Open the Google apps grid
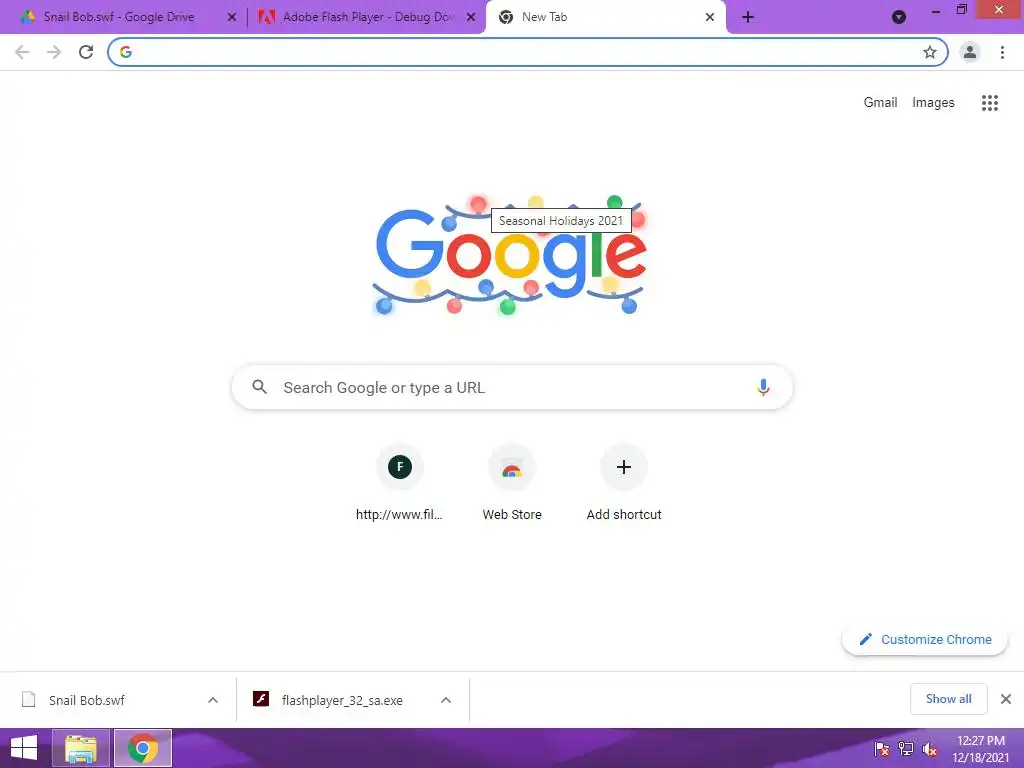 pos(990,103)
